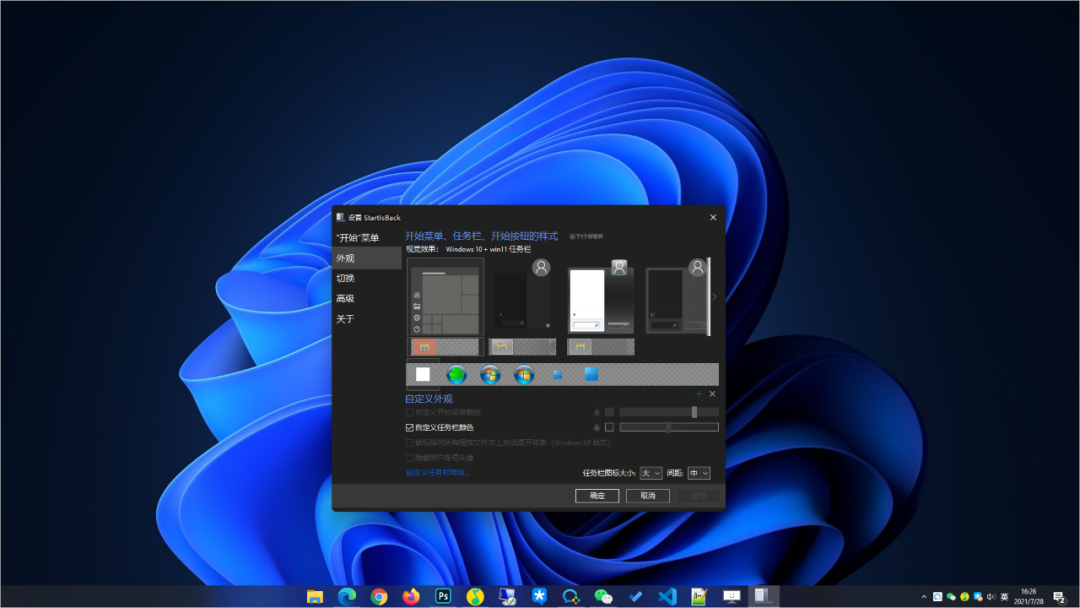The height and width of the screenshot is (608, 1080).
Task: Open Visual Studio Code from the taskbar
Action: [x=667, y=596]
